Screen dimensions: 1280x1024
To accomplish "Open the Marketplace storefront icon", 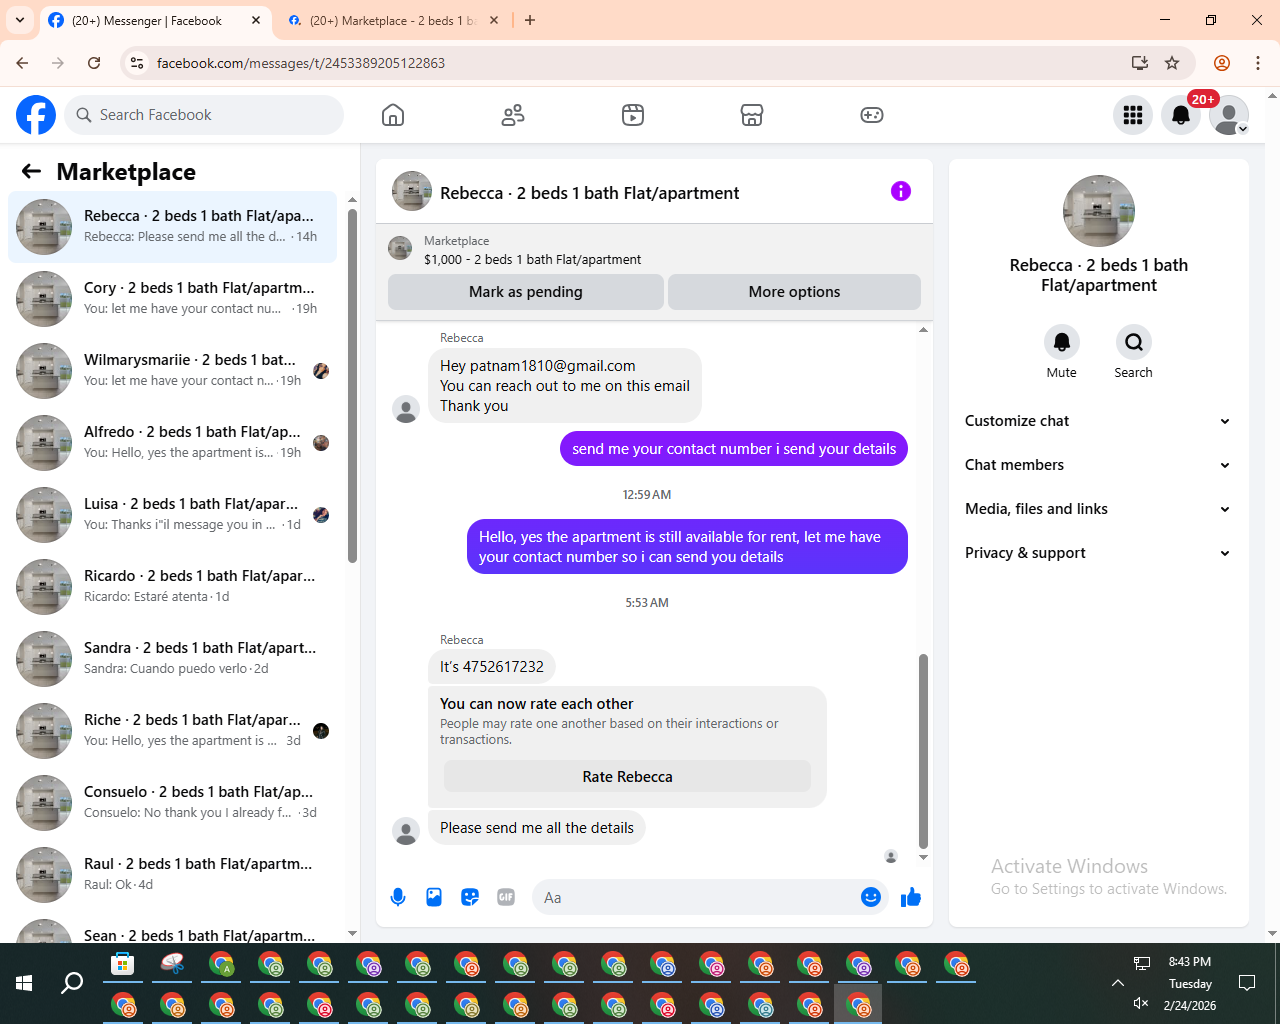I will click(x=752, y=115).
